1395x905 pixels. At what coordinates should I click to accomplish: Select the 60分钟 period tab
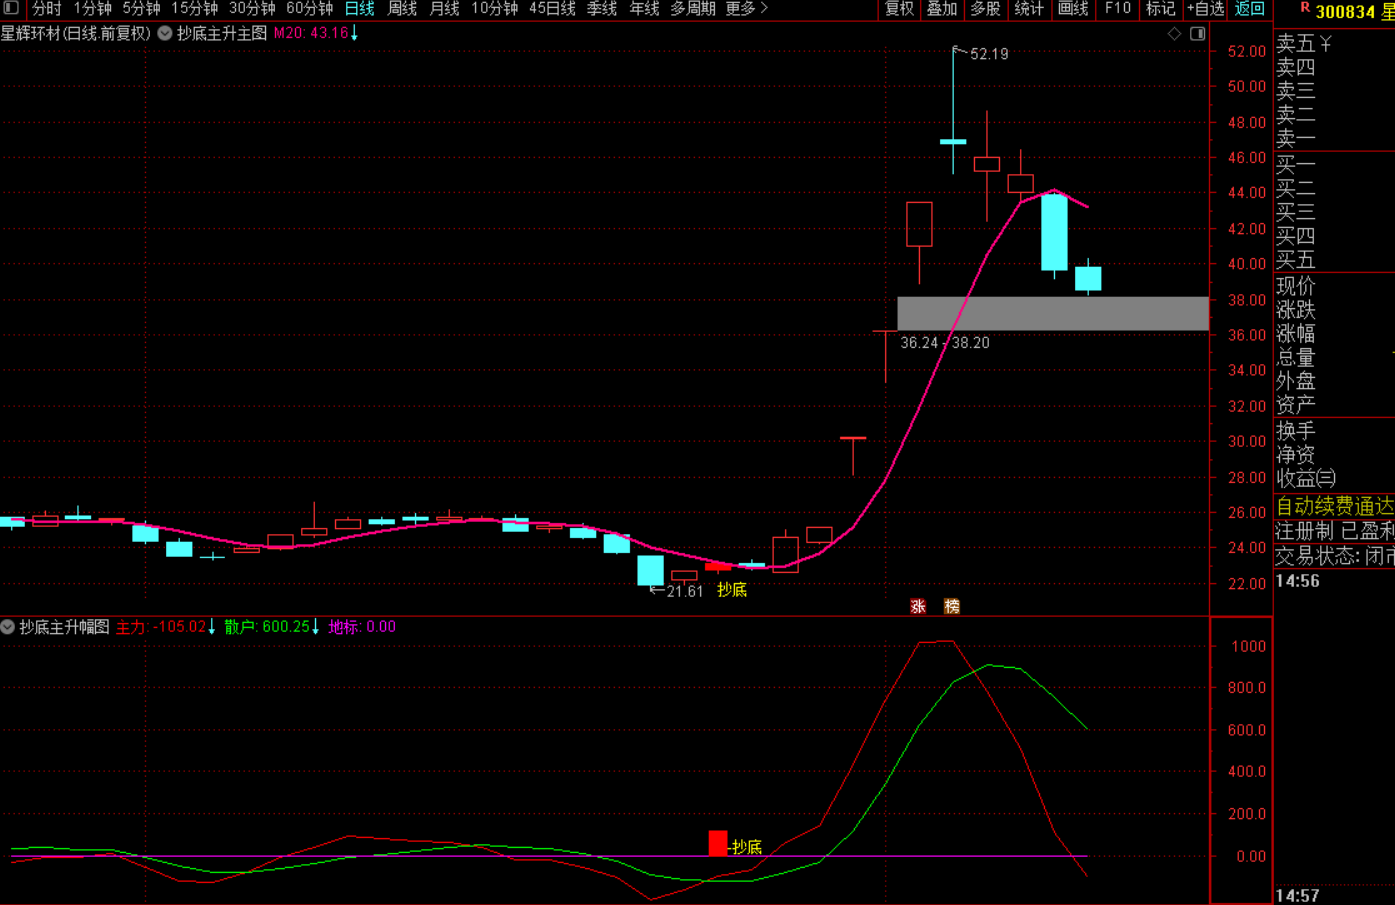coord(309,9)
